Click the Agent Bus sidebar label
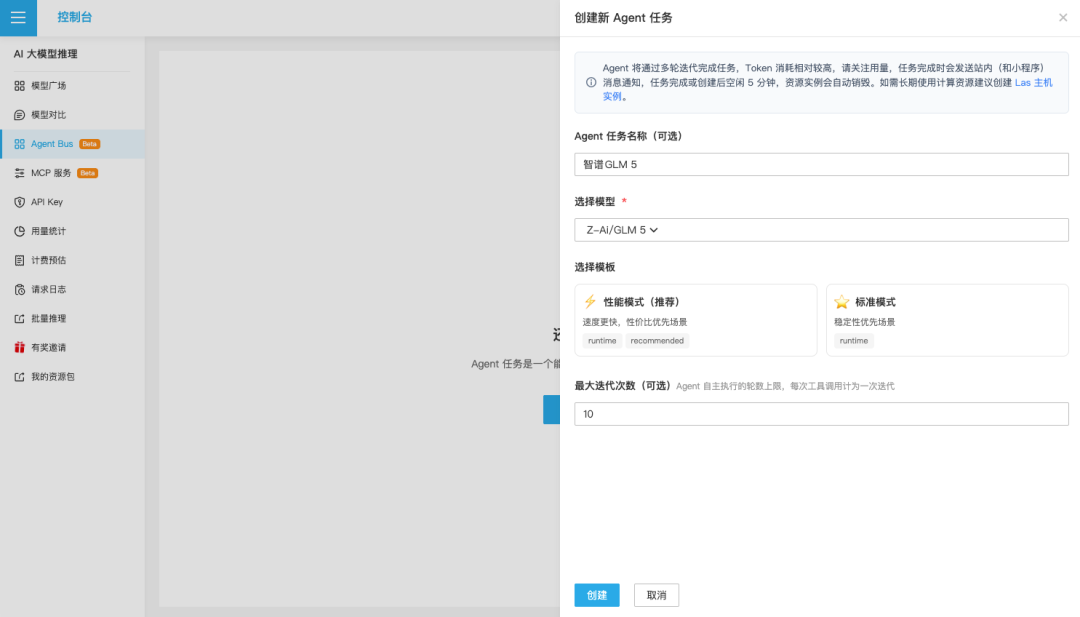 pos(52,144)
